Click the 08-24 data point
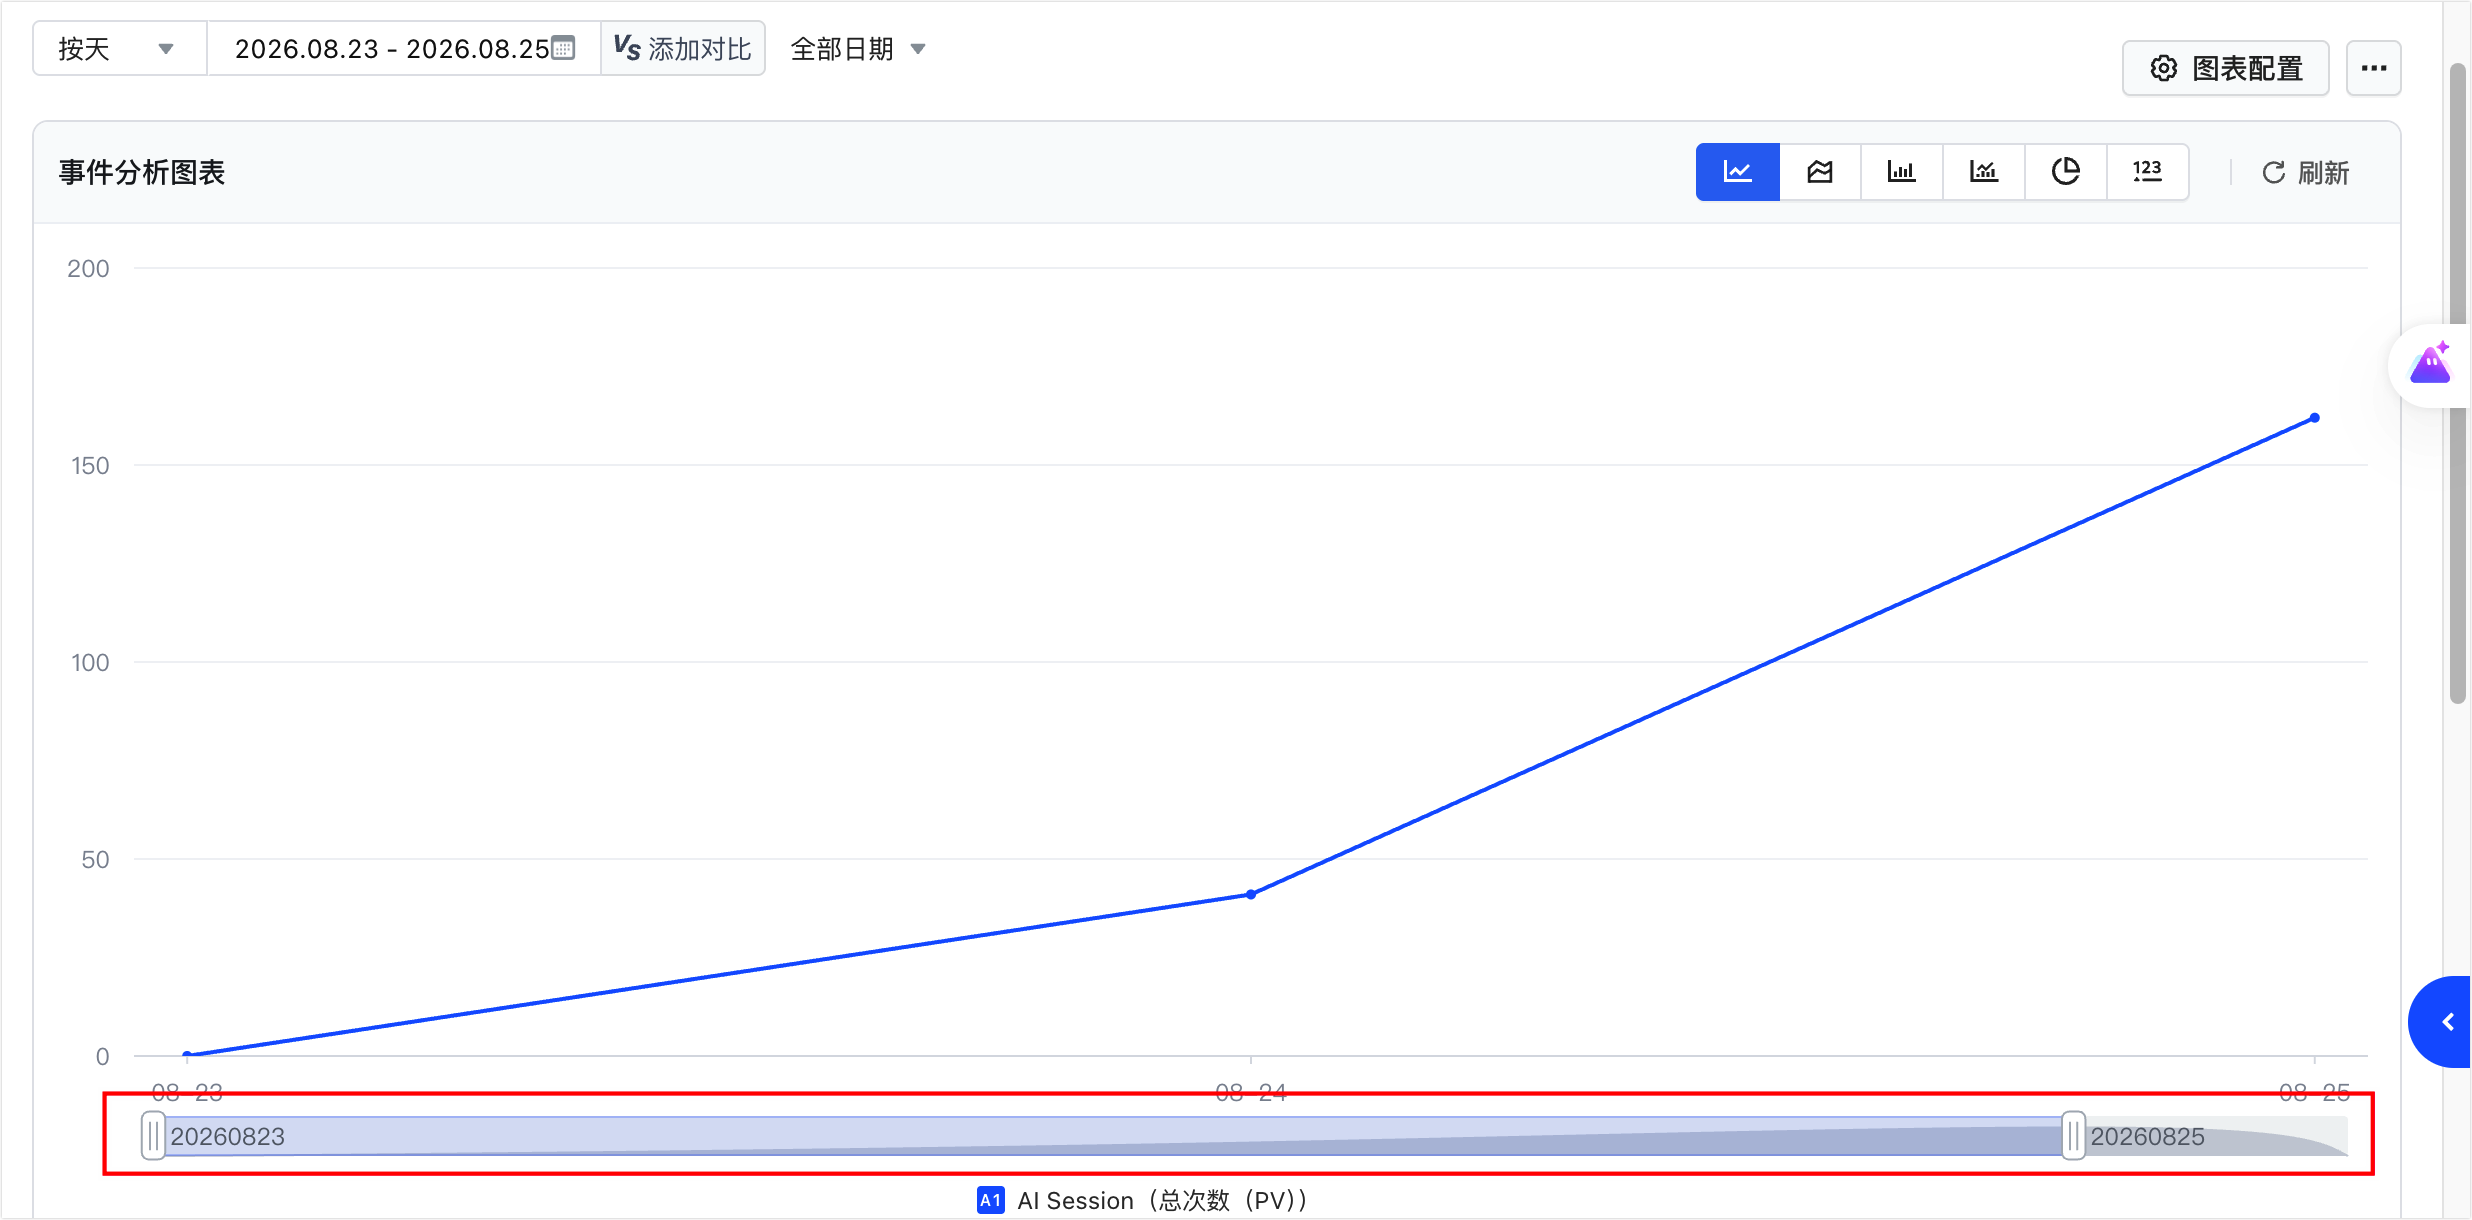This screenshot has height=1220, width=2472. click(1250, 895)
